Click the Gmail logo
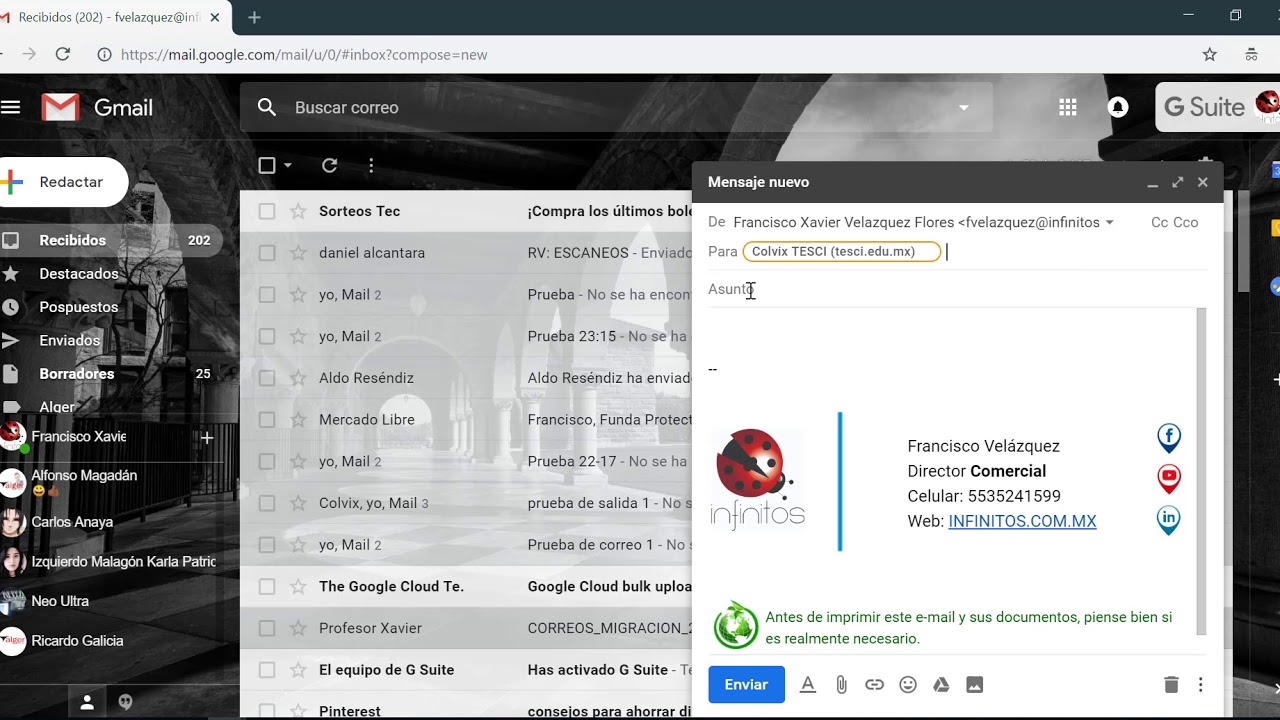 [x=97, y=107]
